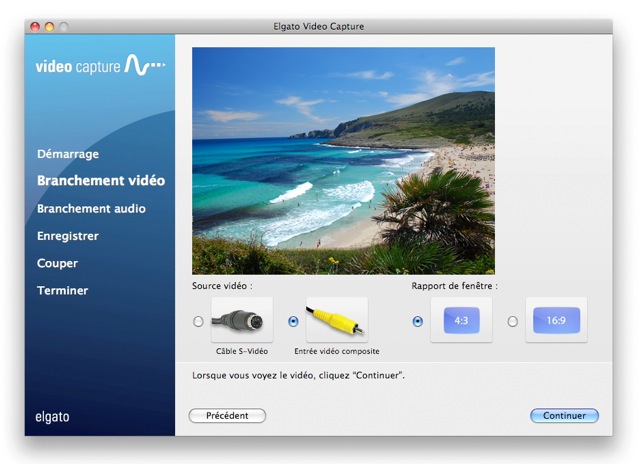The width and height of the screenshot is (640, 464).
Task: Minimize the window with the yellow button
Action: point(49,27)
